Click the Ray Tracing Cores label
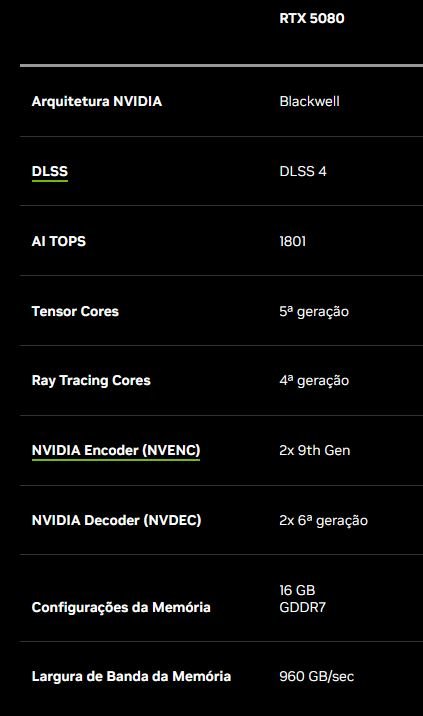 [x=91, y=380]
